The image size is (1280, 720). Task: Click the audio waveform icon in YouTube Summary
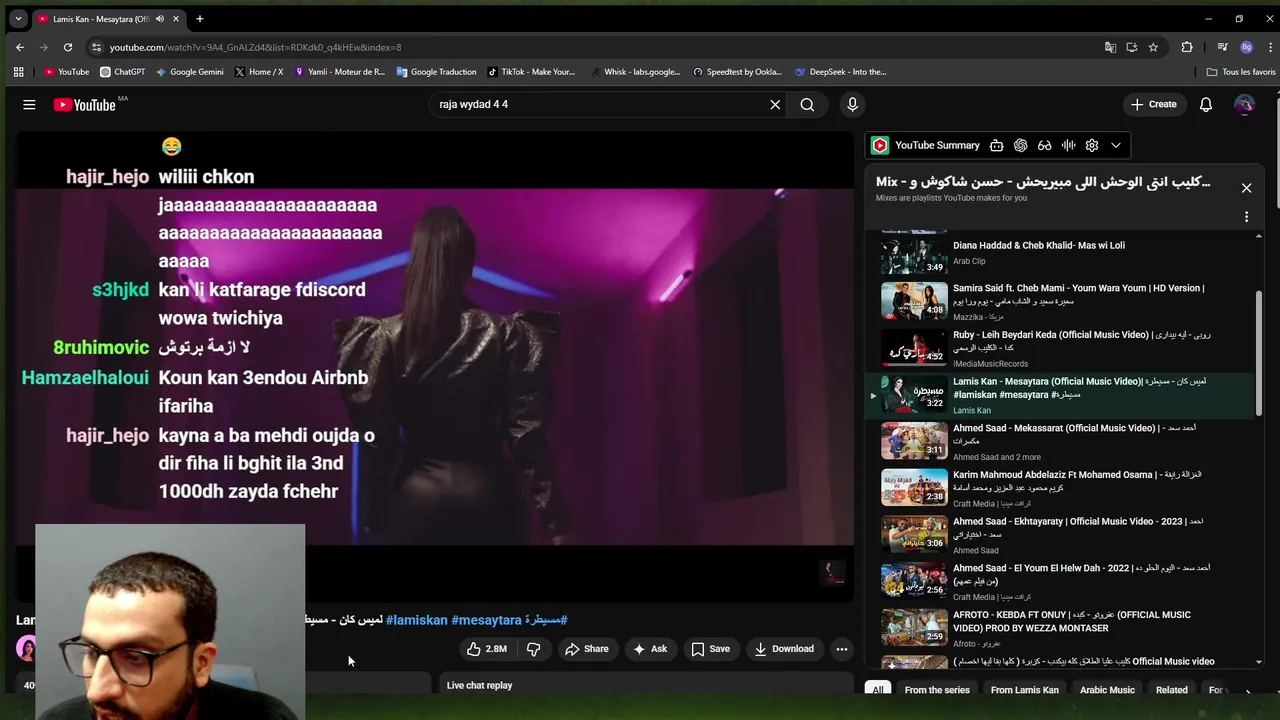point(1068,145)
